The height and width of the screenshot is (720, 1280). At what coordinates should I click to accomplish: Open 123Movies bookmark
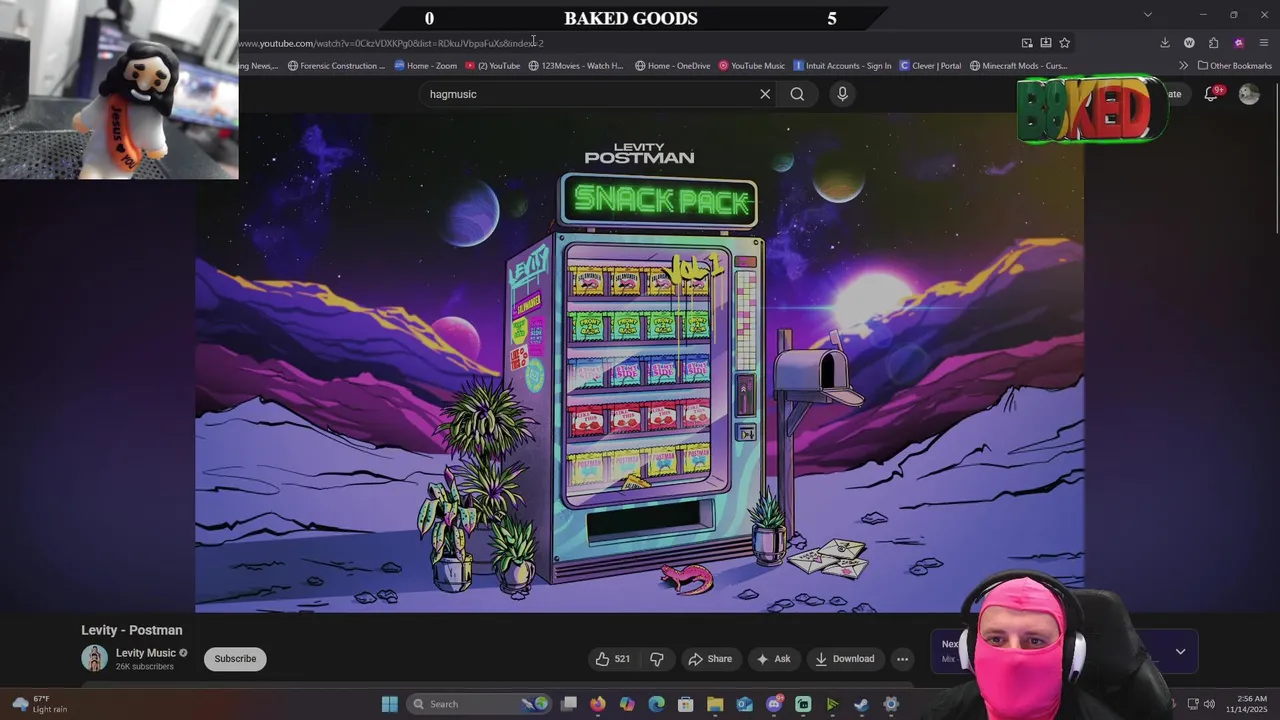576,66
